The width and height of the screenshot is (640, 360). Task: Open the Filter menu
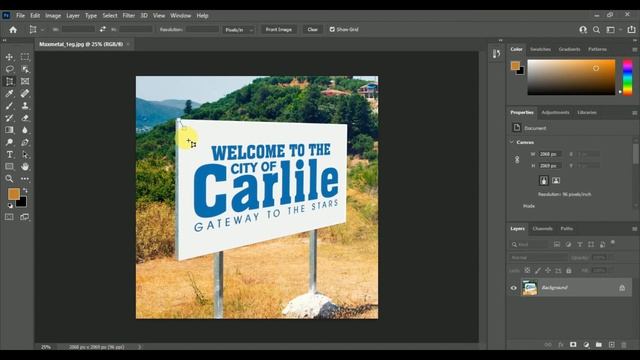[129, 16]
